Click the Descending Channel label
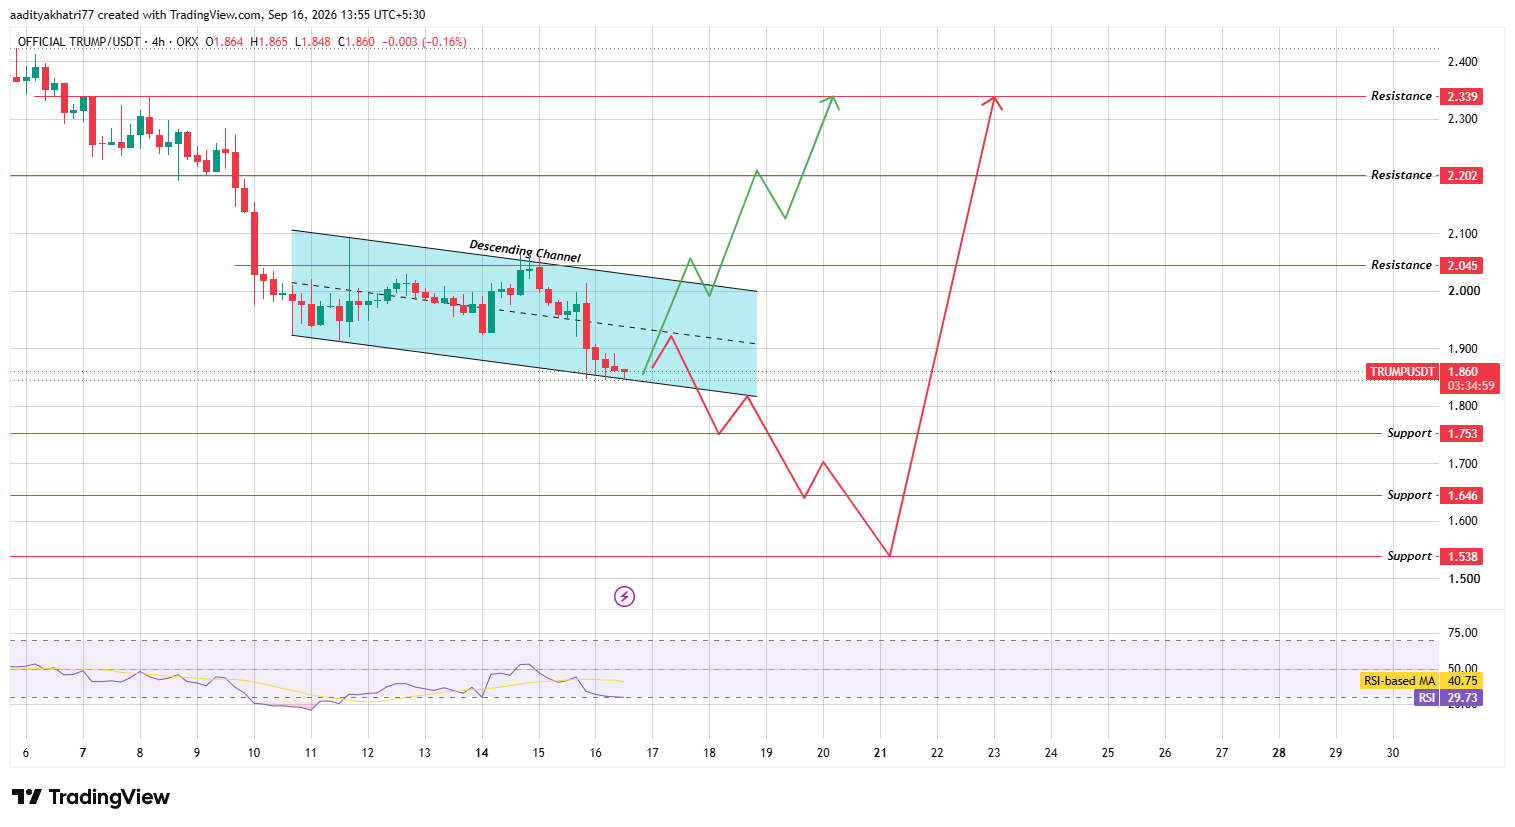Image resolution: width=1515 pixels, height=827 pixels. point(525,251)
